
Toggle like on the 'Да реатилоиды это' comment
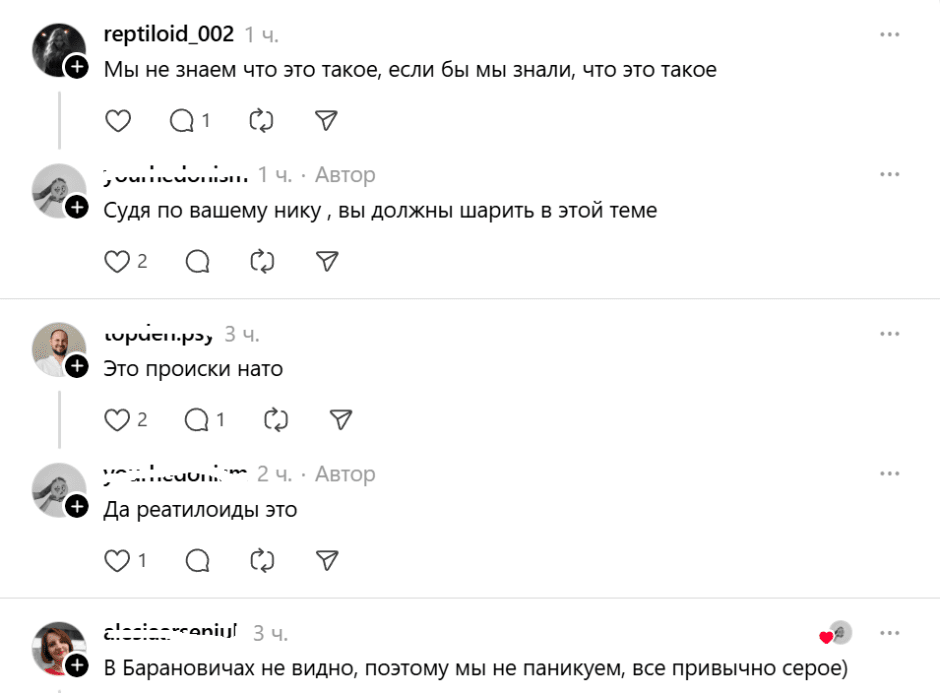click(x=117, y=560)
